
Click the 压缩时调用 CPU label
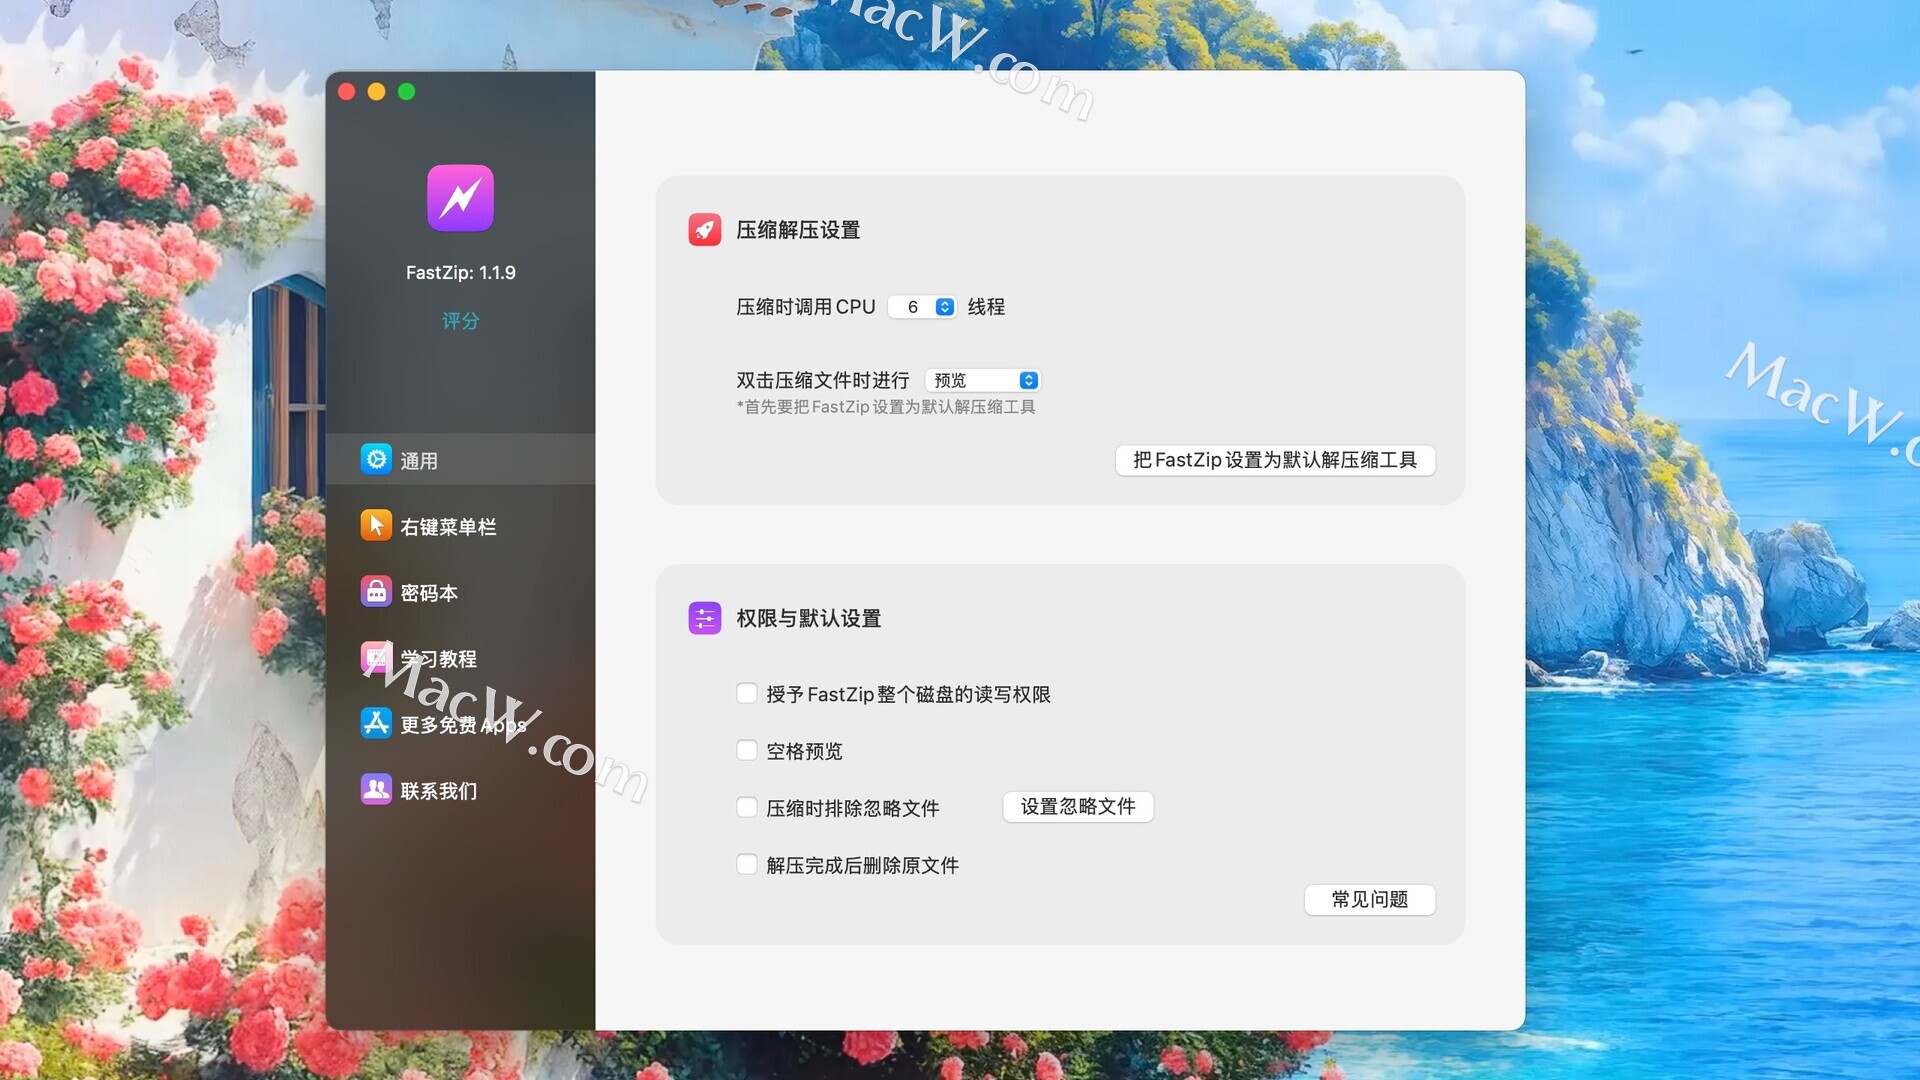click(x=806, y=307)
